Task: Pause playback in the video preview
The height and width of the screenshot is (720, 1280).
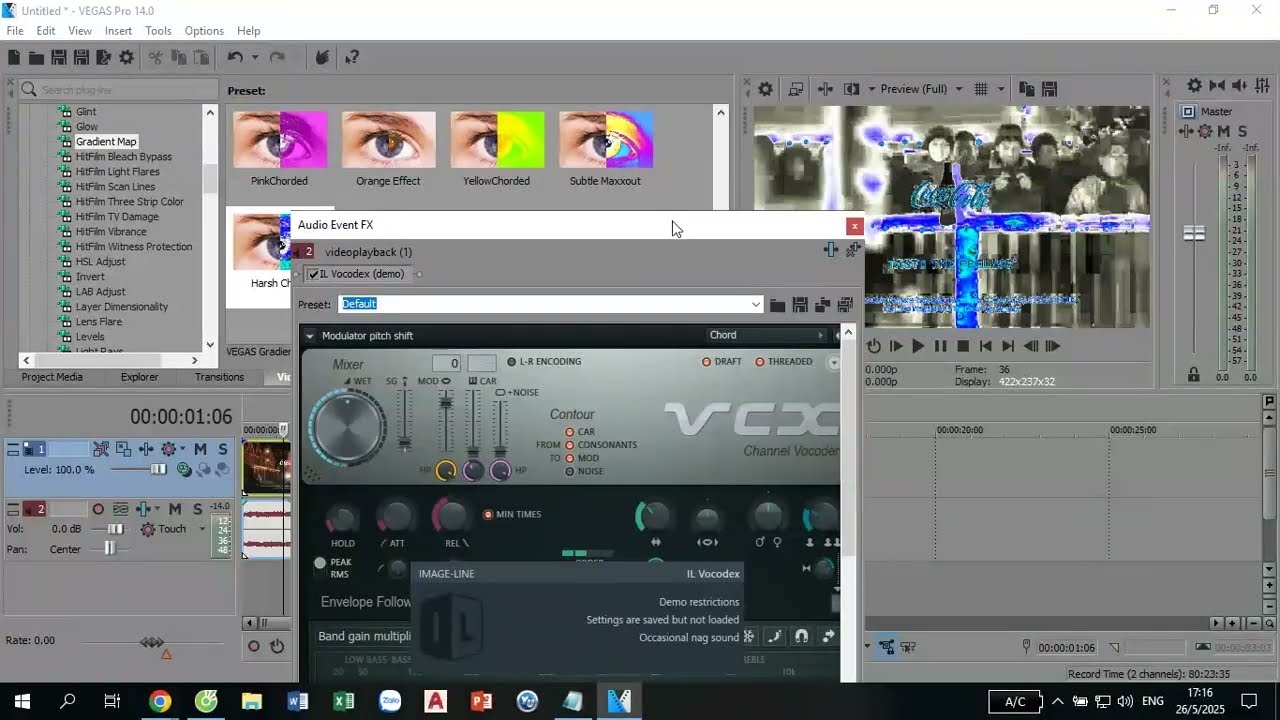Action: click(x=940, y=346)
